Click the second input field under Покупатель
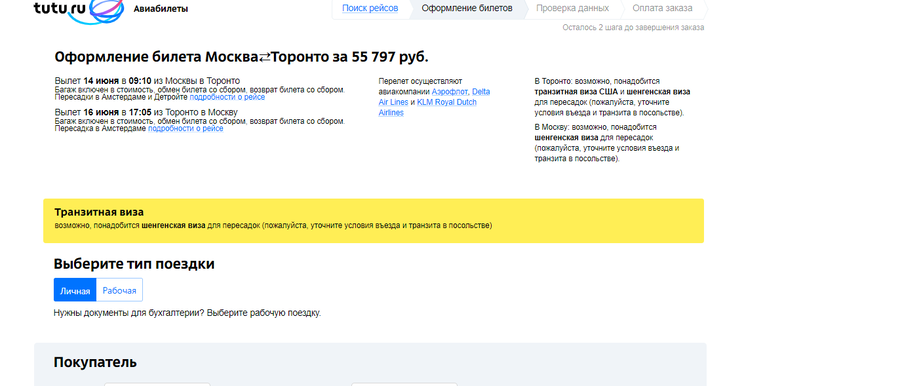 404,384
